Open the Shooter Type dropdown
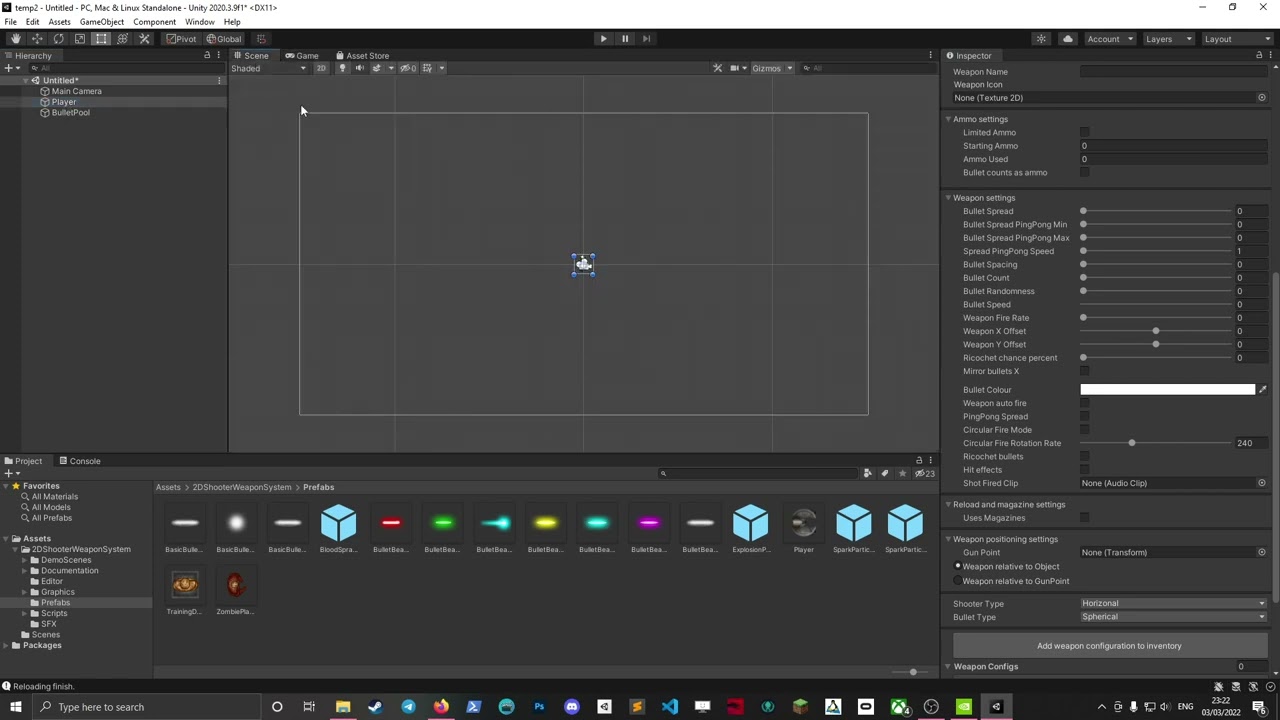1280x720 pixels. (1173, 603)
